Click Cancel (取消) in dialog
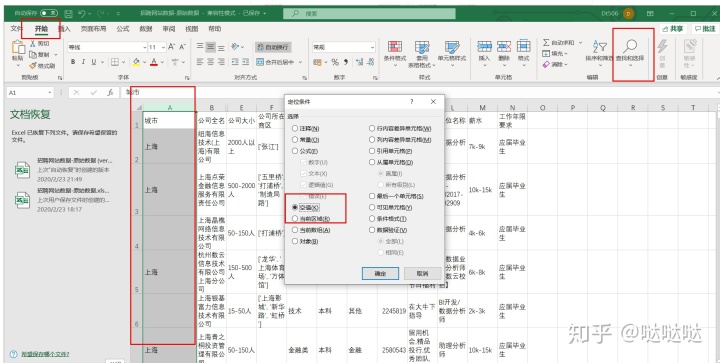Image resolution: width=720 pixels, height=363 pixels. click(422, 273)
